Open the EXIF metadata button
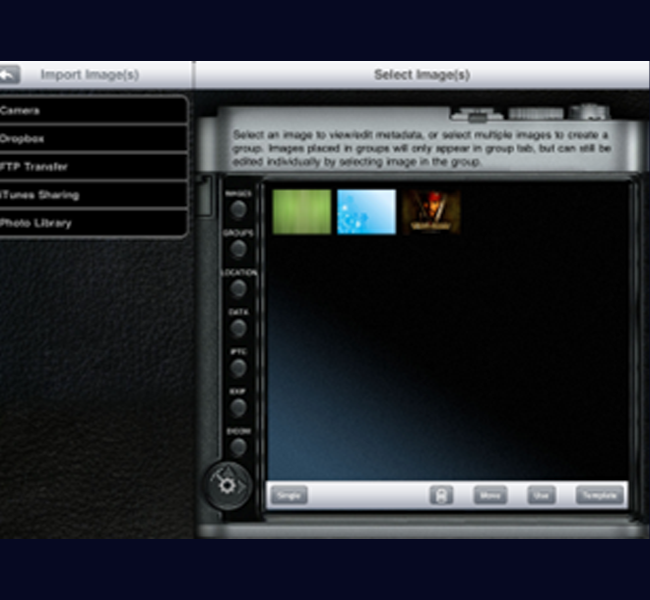 (238, 407)
